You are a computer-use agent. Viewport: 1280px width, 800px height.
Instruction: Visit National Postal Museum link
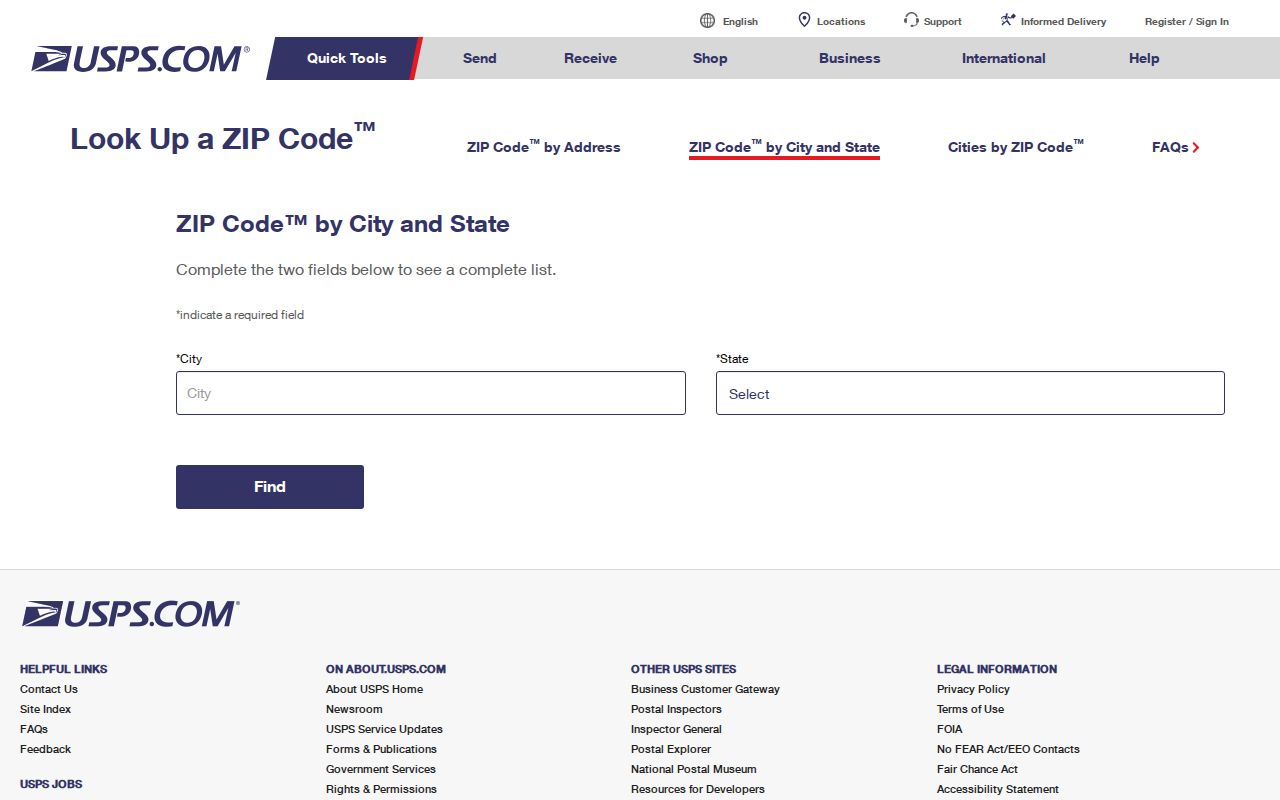tap(694, 769)
